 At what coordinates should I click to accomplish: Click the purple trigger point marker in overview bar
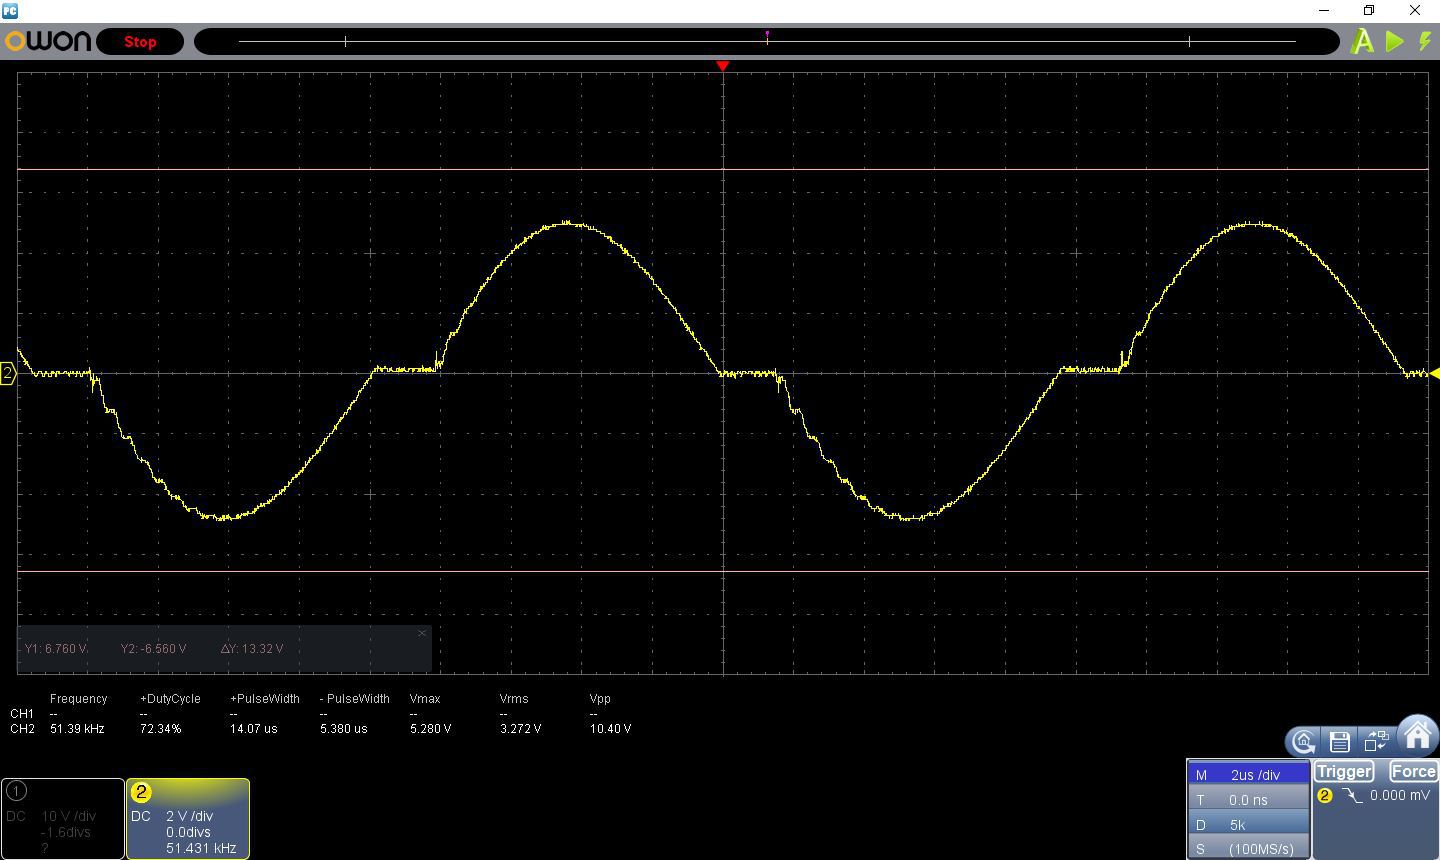pyautogui.click(x=767, y=35)
